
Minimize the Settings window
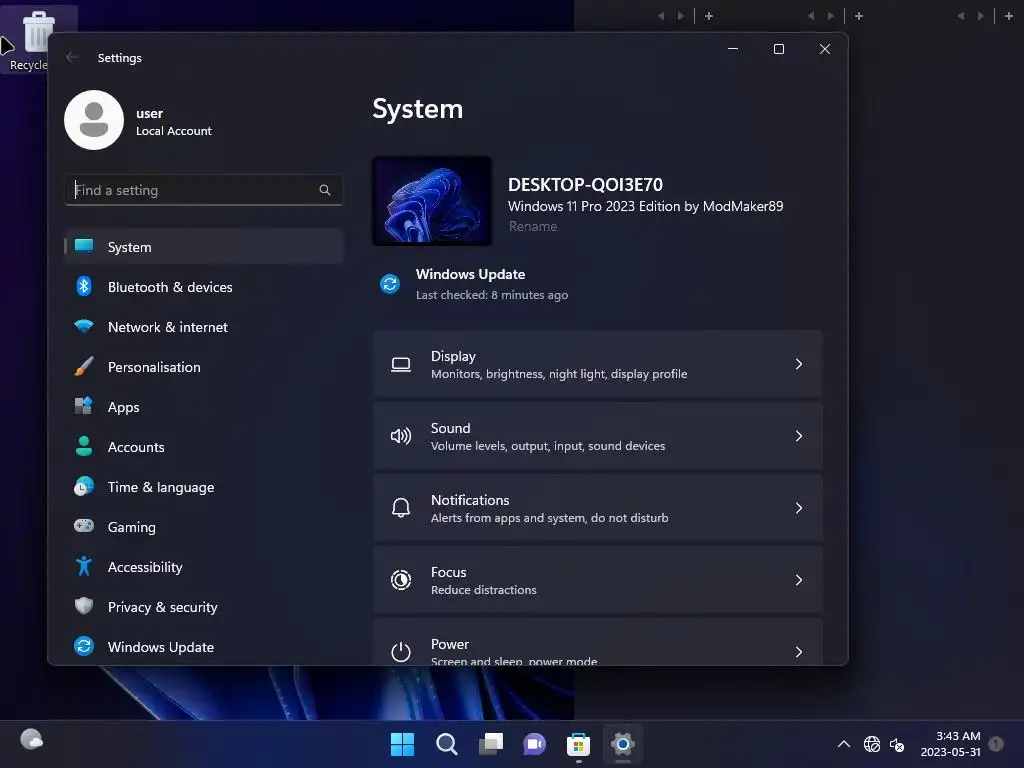click(733, 49)
